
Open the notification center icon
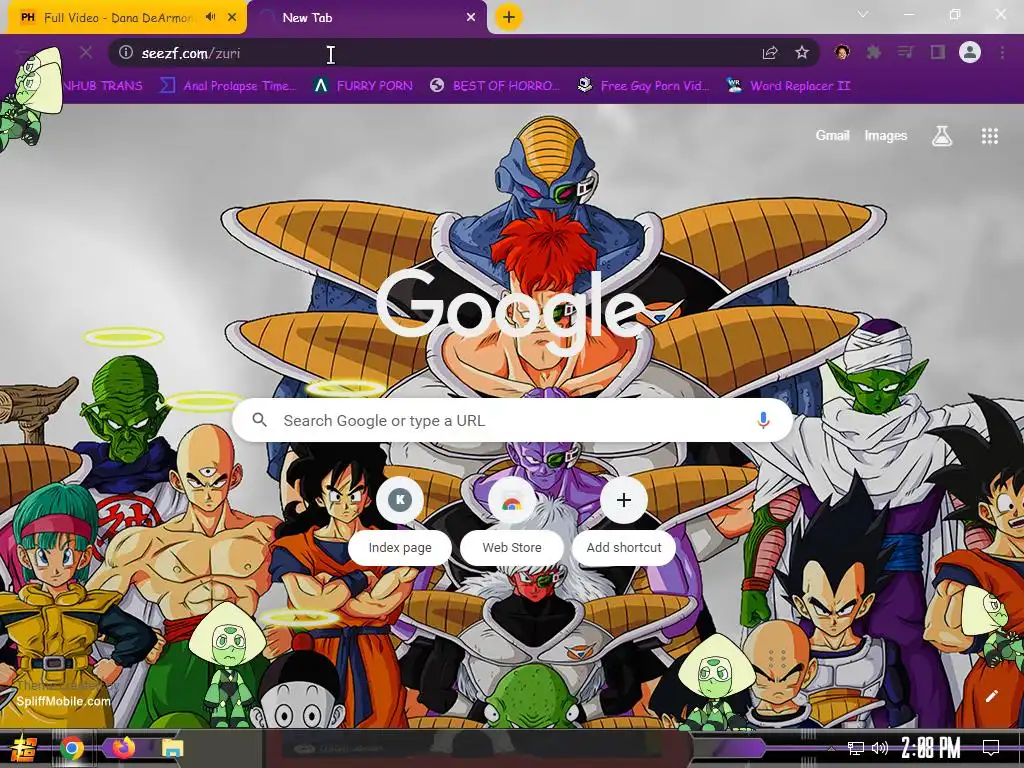tap(991, 748)
